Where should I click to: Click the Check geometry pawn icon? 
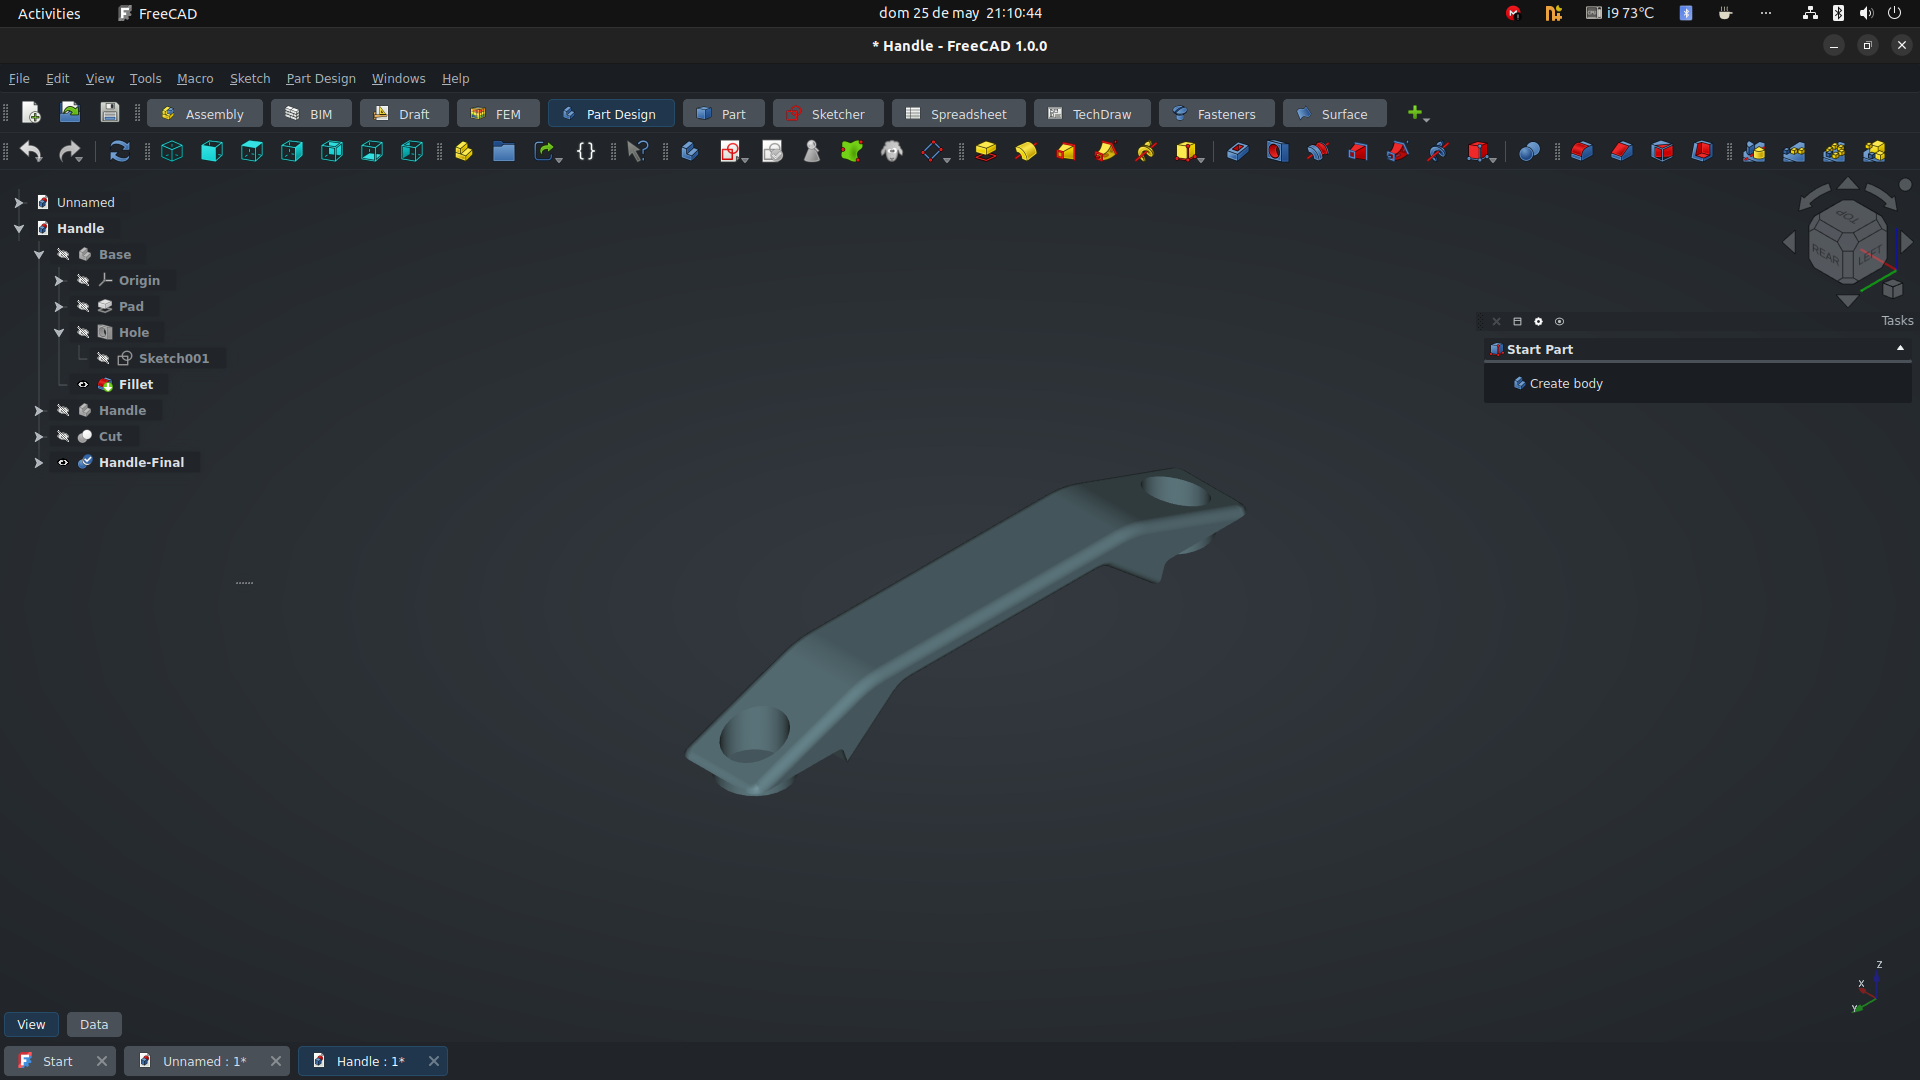click(x=812, y=151)
